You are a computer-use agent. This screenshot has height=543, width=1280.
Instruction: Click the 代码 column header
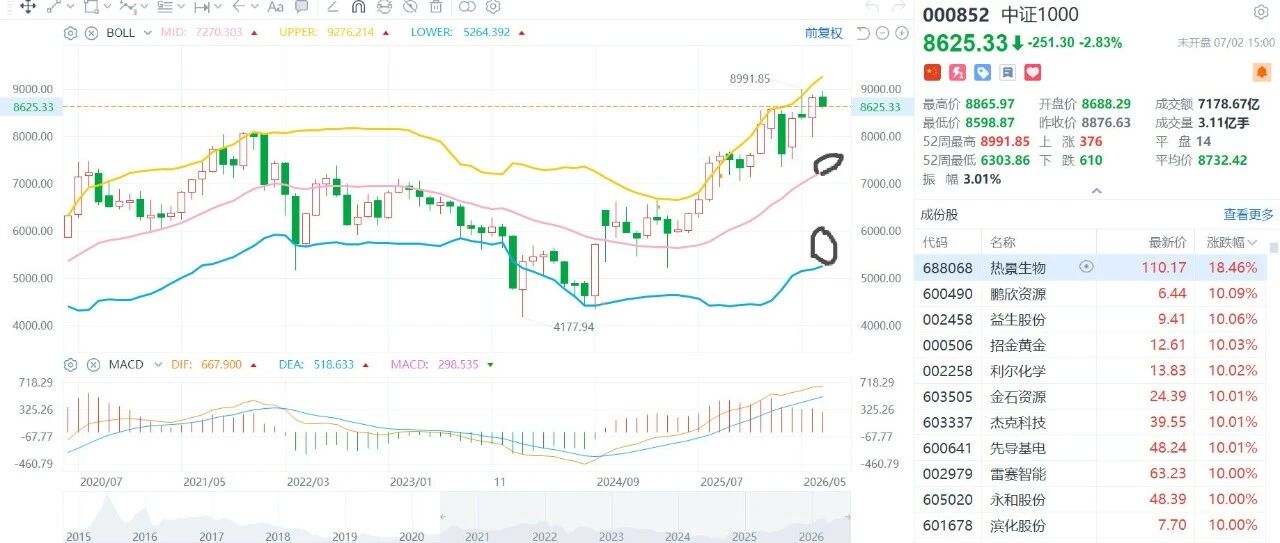pyautogui.click(x=934, y=243)
